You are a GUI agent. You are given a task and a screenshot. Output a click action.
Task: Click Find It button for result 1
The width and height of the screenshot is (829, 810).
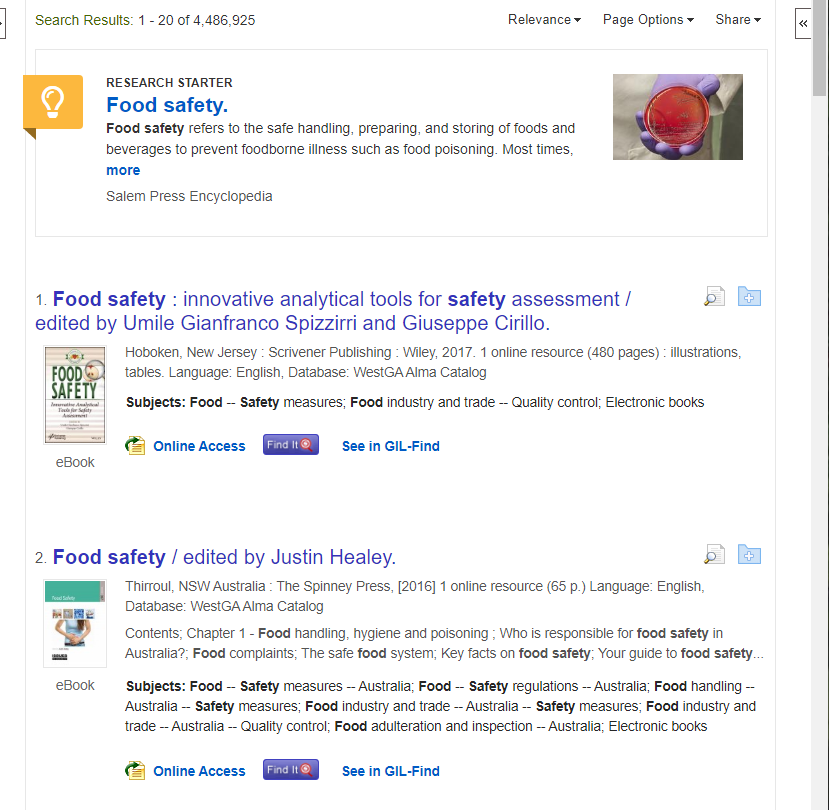pos(291,445)
